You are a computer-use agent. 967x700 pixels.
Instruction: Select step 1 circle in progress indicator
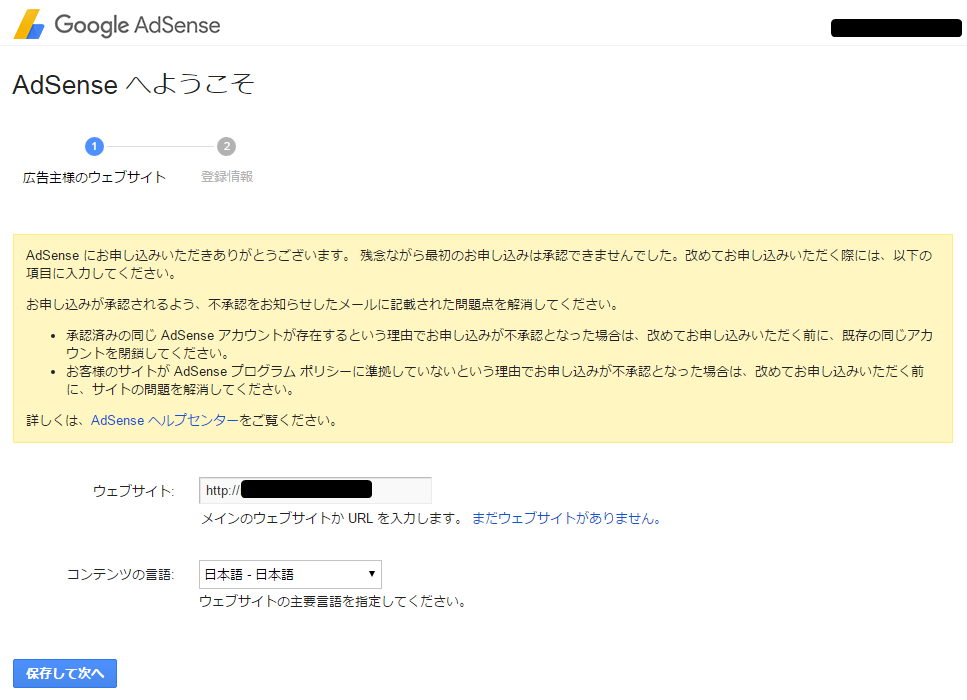(x=94, y=146)
